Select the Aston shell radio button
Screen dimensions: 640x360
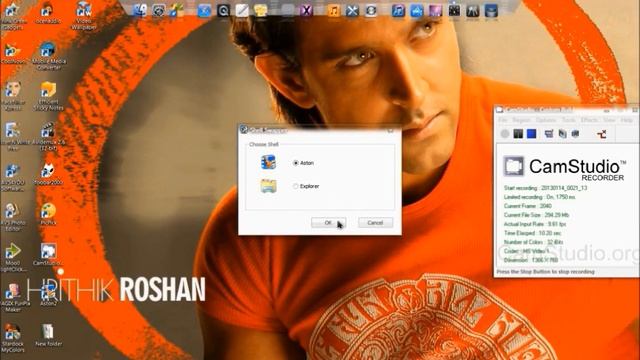[x=296, y=163]
